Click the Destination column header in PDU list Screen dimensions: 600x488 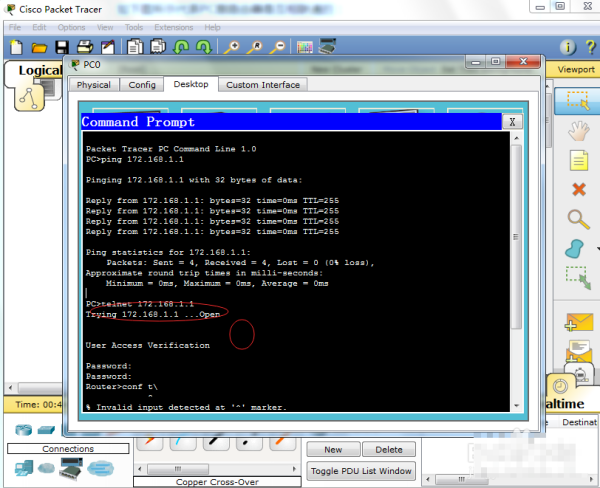click(579, 422)
